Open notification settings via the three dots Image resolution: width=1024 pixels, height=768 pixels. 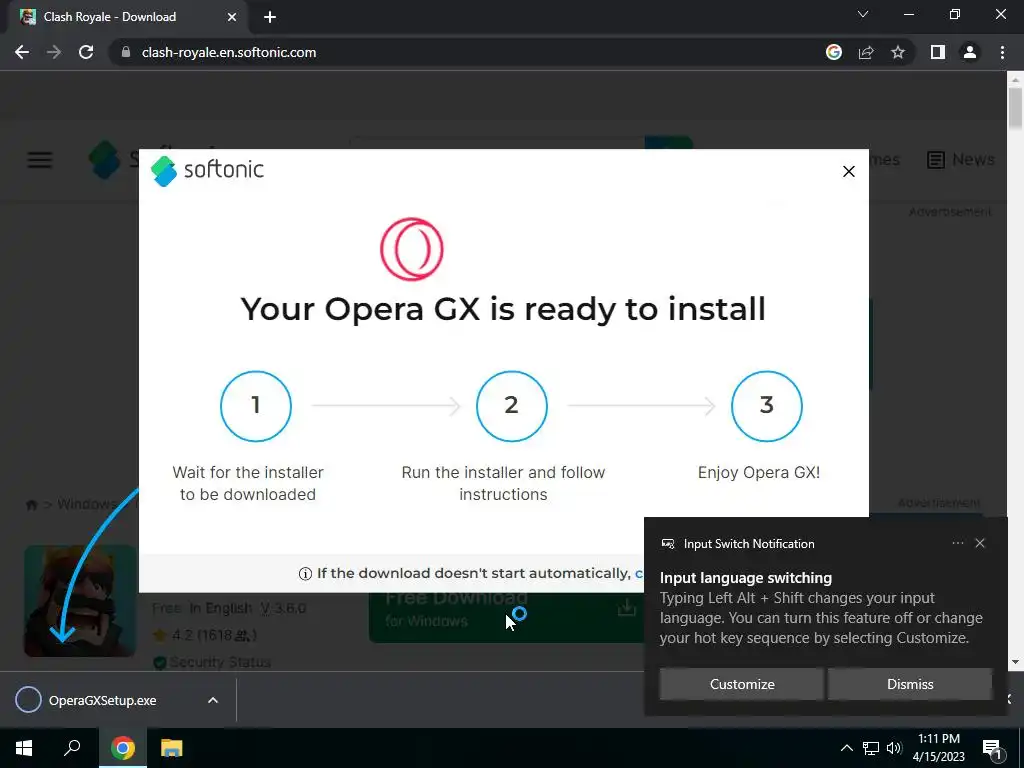click(x=957, y=543)
